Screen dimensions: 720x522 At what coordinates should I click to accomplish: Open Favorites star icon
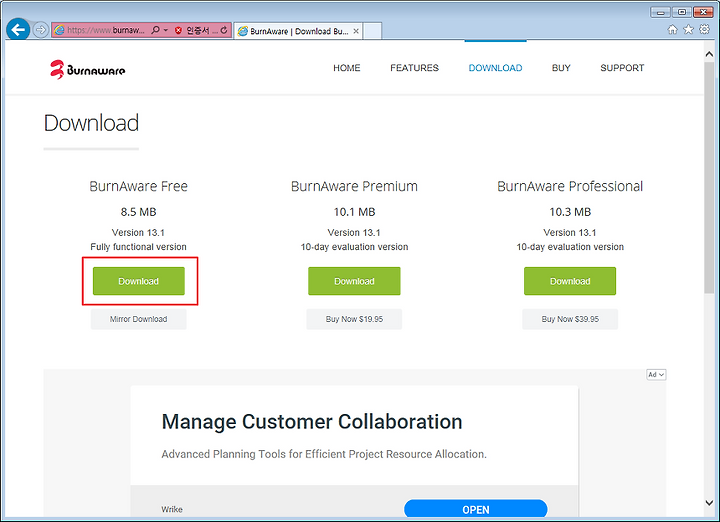(688, 30)
